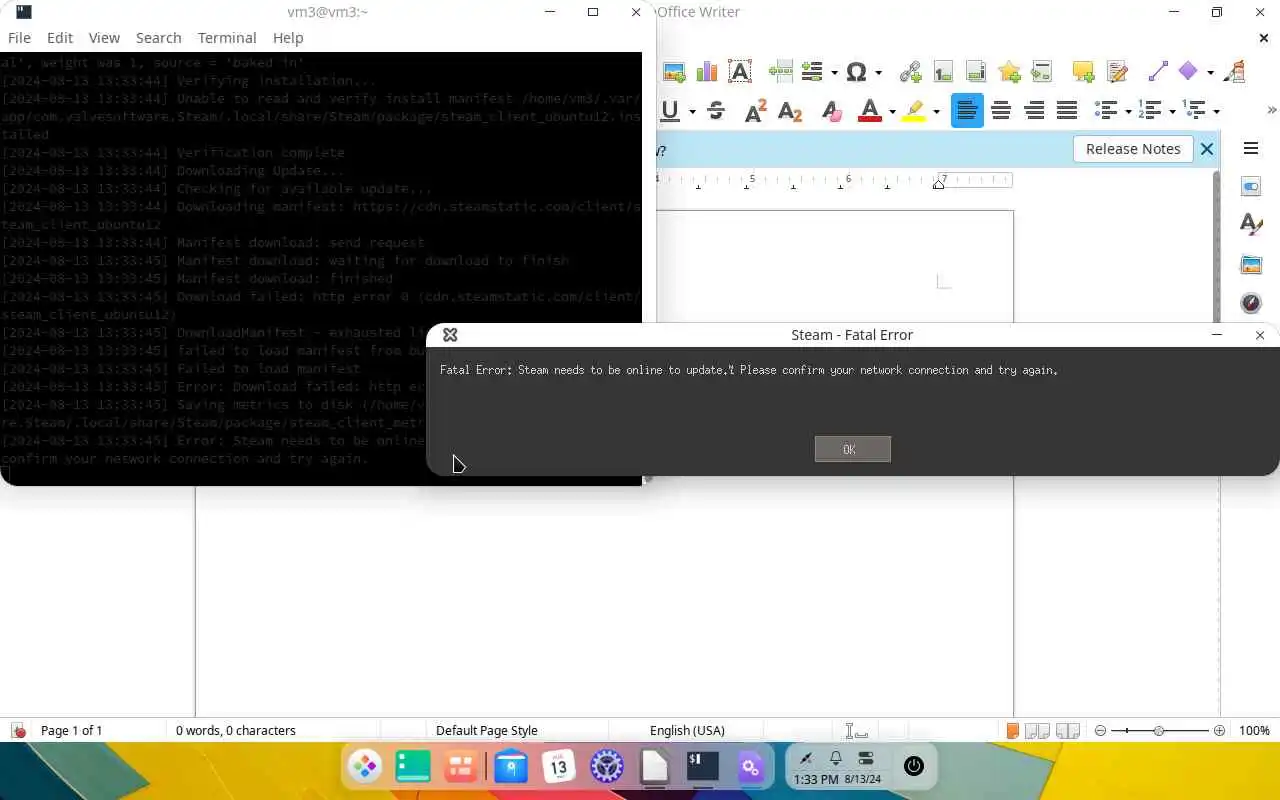Select Justified paragraph alignment
The image size is (1280, 800).
pos(1067,111)
